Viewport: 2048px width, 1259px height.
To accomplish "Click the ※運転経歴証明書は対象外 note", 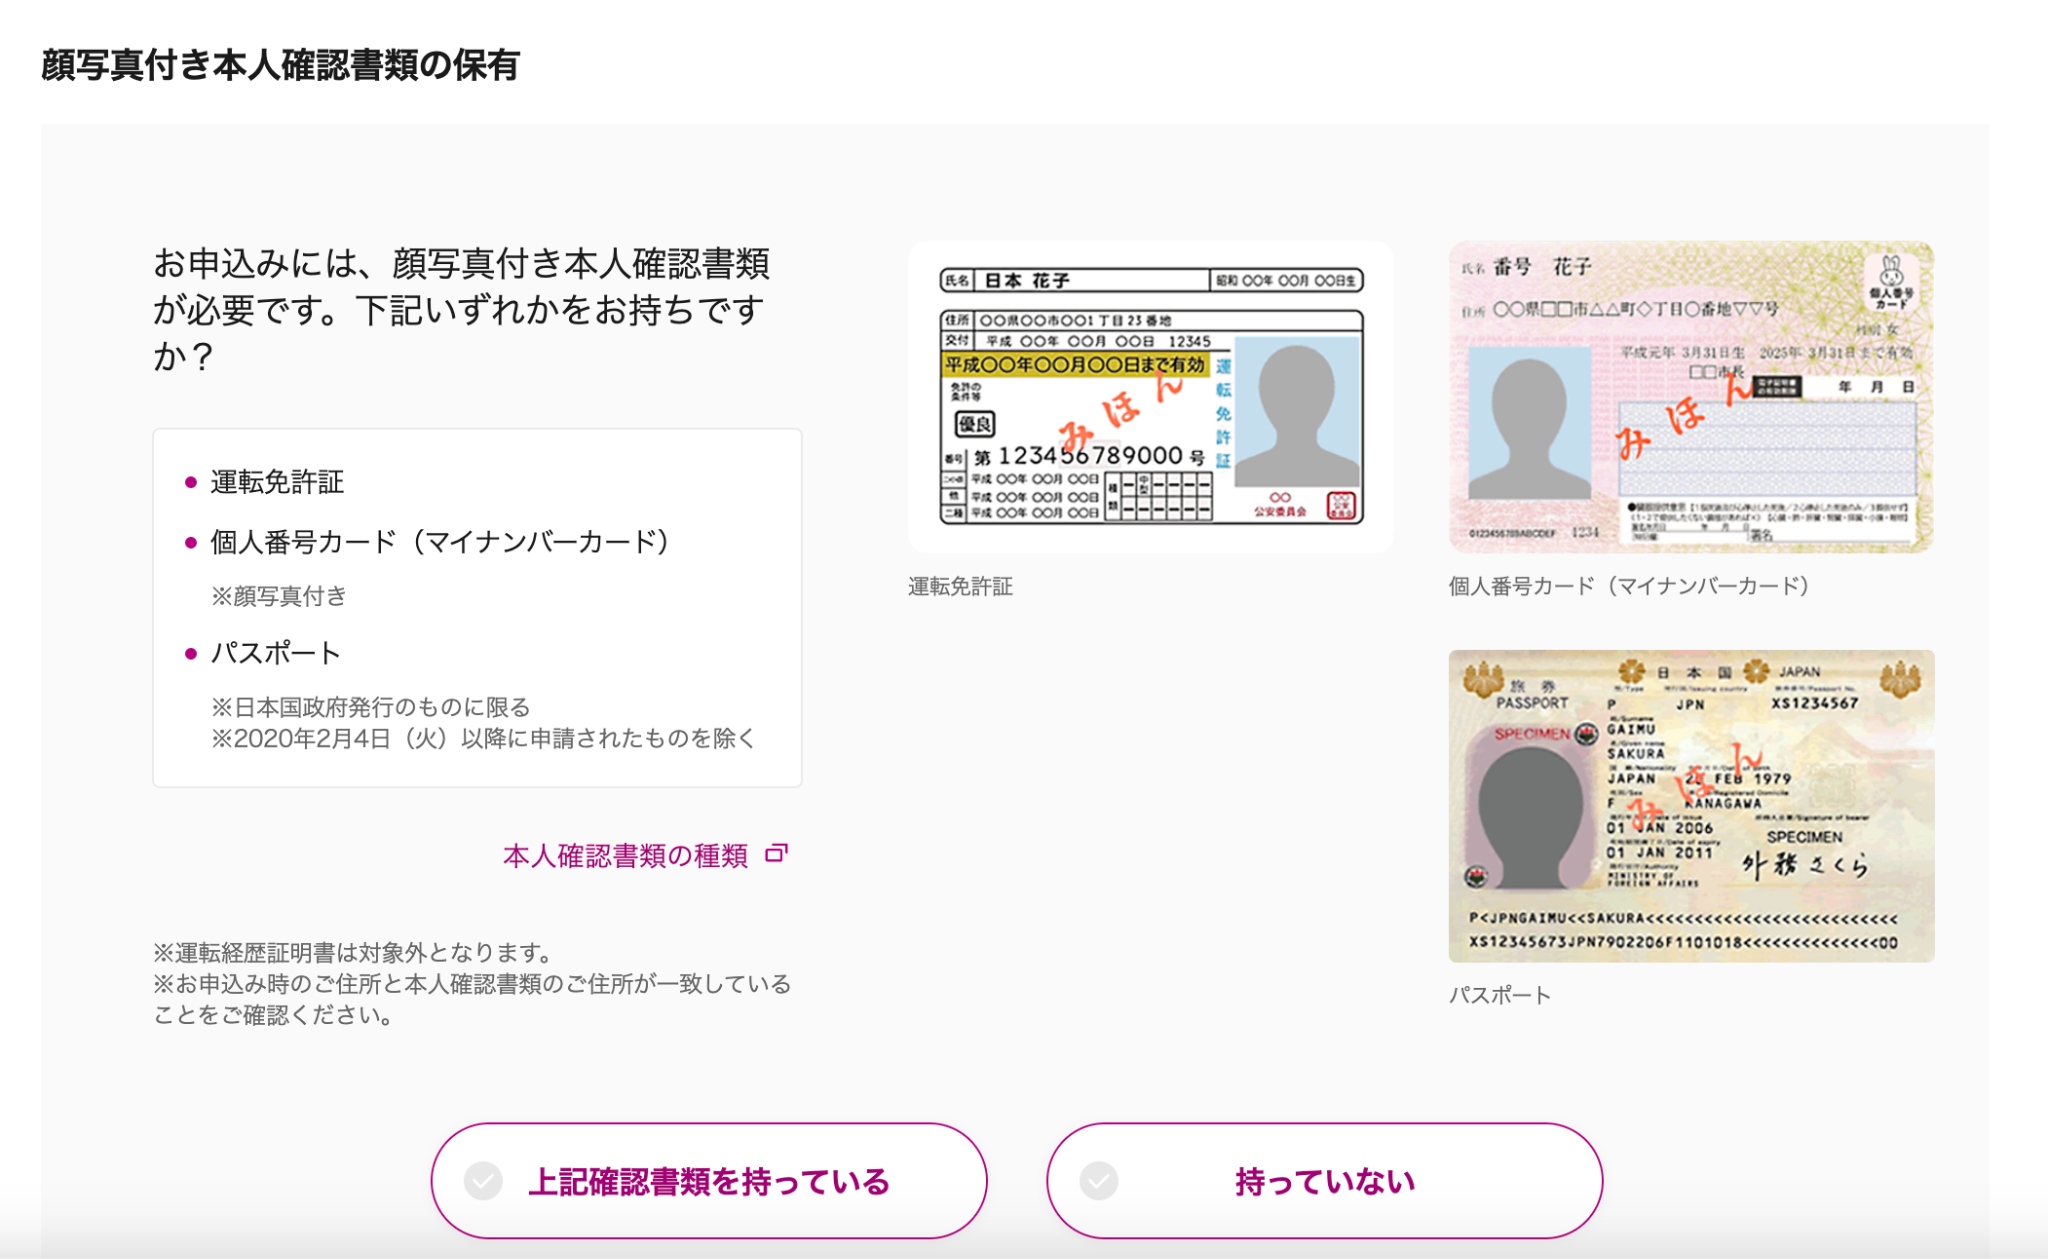I will click(352, 952).
